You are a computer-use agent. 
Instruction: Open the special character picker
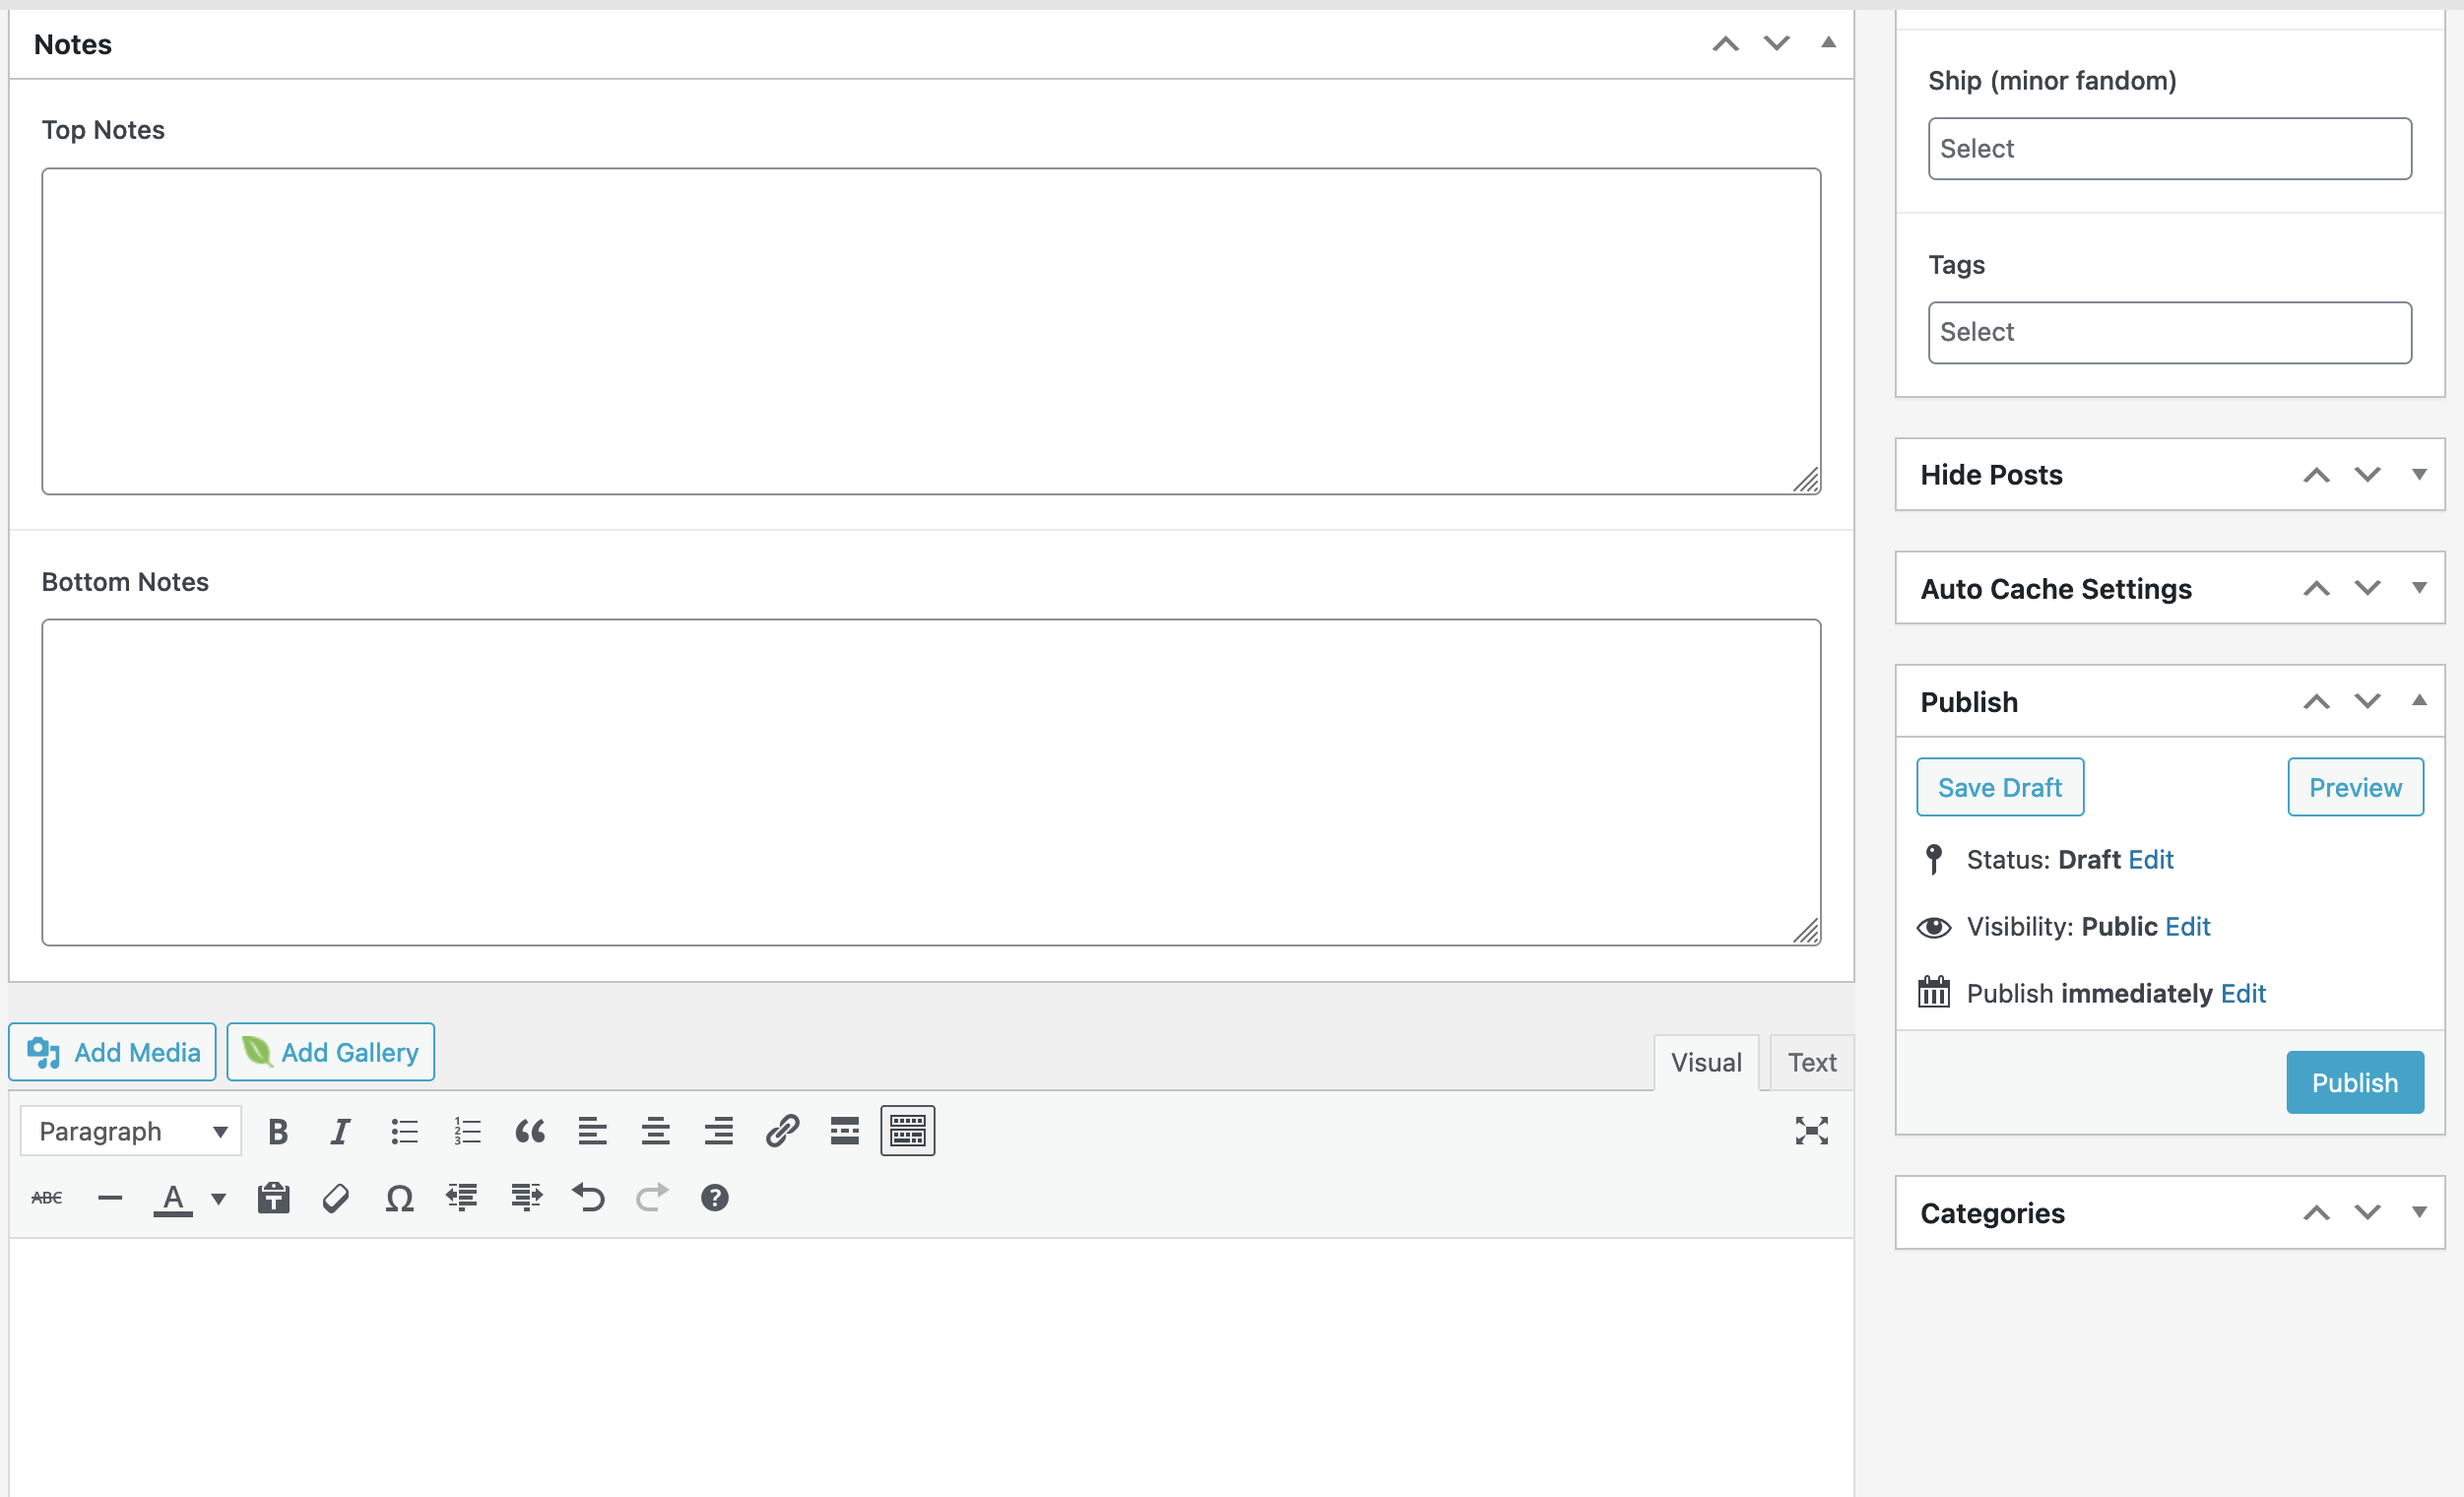pos(399,1197)
